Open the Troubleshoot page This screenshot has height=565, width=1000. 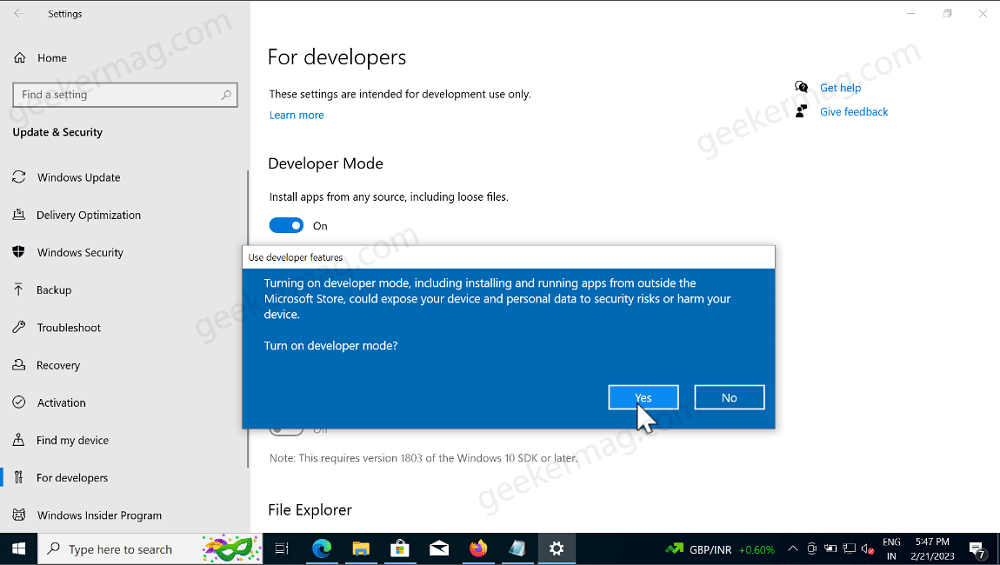coord(69,328)
